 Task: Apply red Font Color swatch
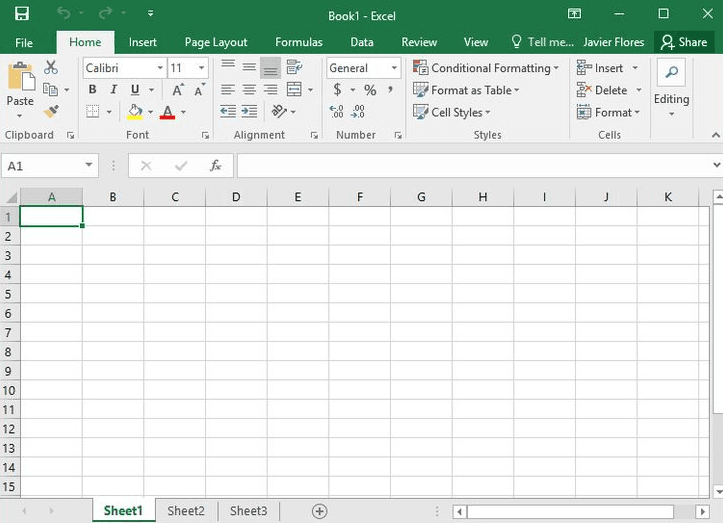point(167,112)
